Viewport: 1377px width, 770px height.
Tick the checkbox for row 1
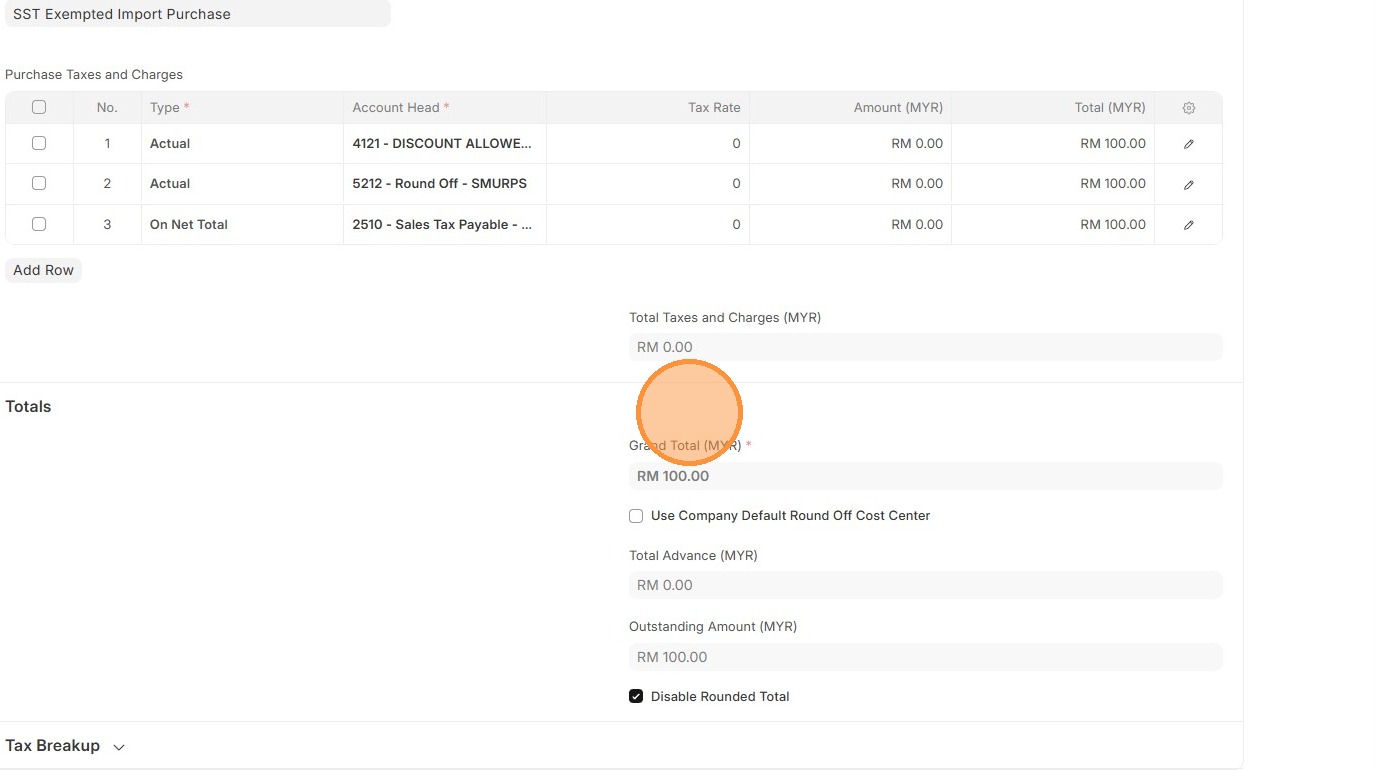[x=39, y=143]
